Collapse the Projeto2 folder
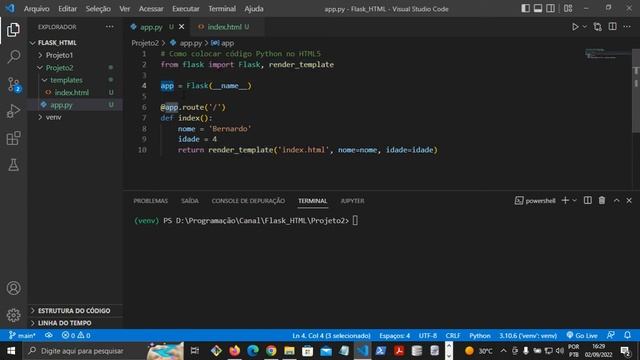 click(x=75, y=68)
